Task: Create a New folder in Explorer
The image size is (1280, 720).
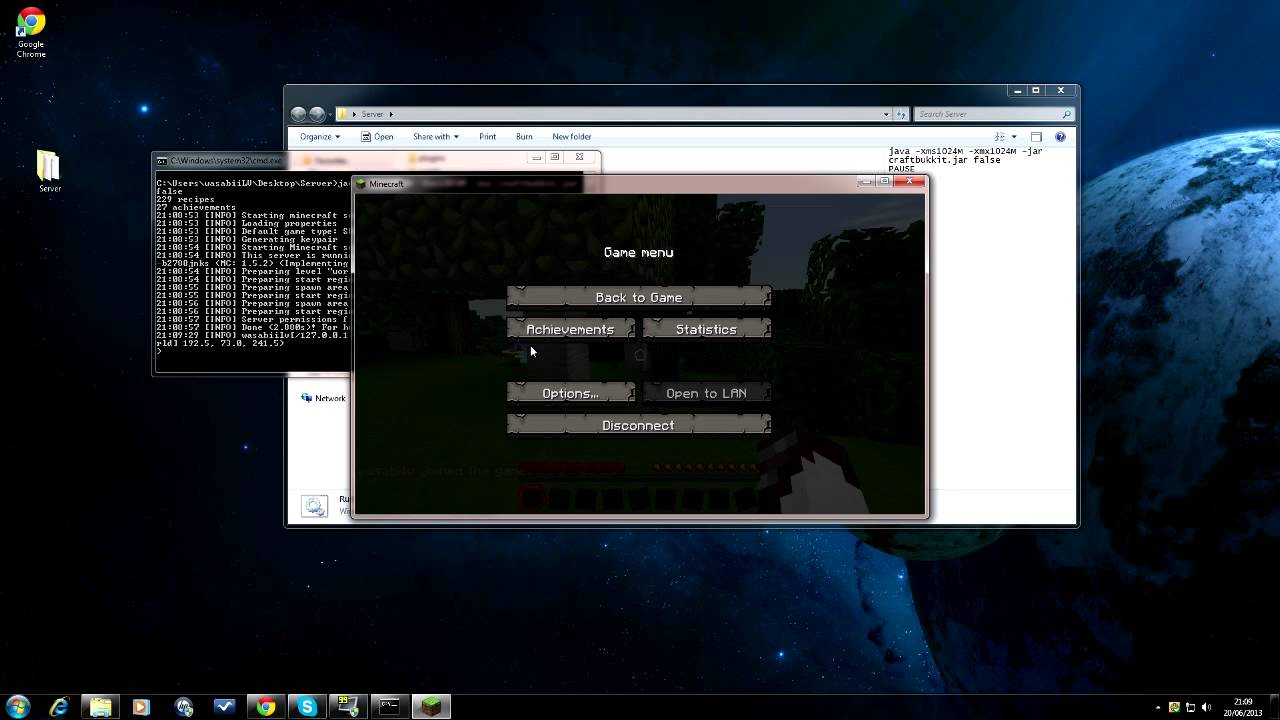Action: click(x=572, y=136)
